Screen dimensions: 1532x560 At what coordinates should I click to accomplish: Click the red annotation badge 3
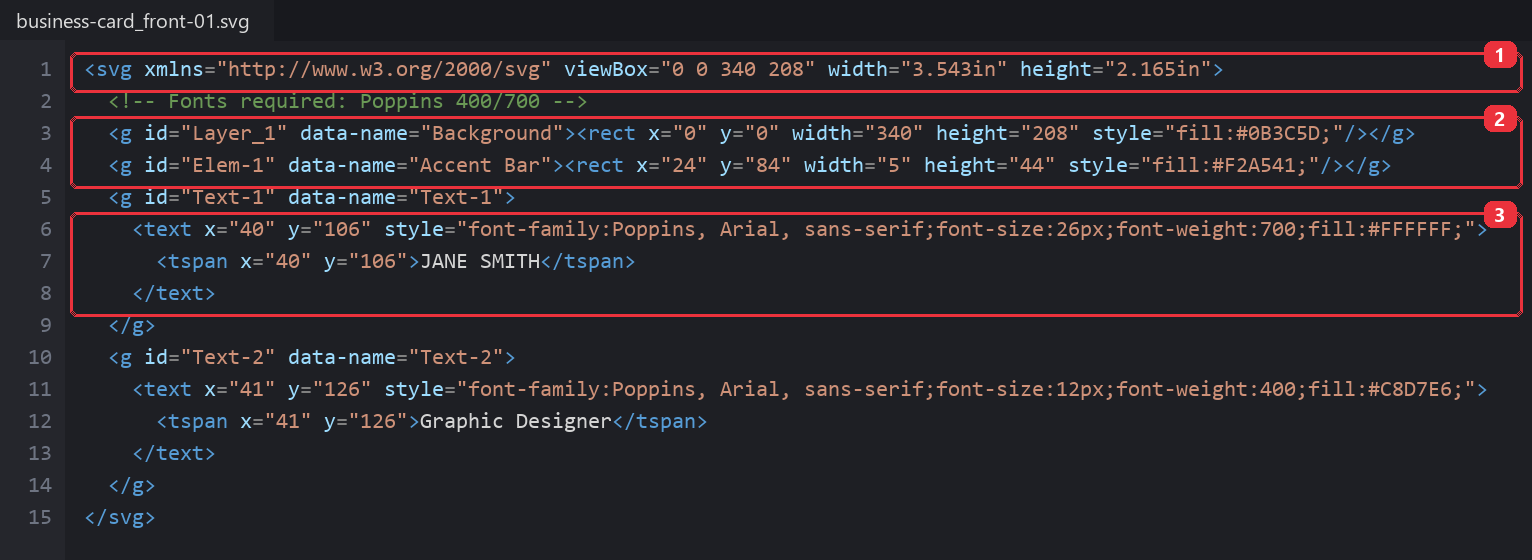click(x=1498, y=215)
